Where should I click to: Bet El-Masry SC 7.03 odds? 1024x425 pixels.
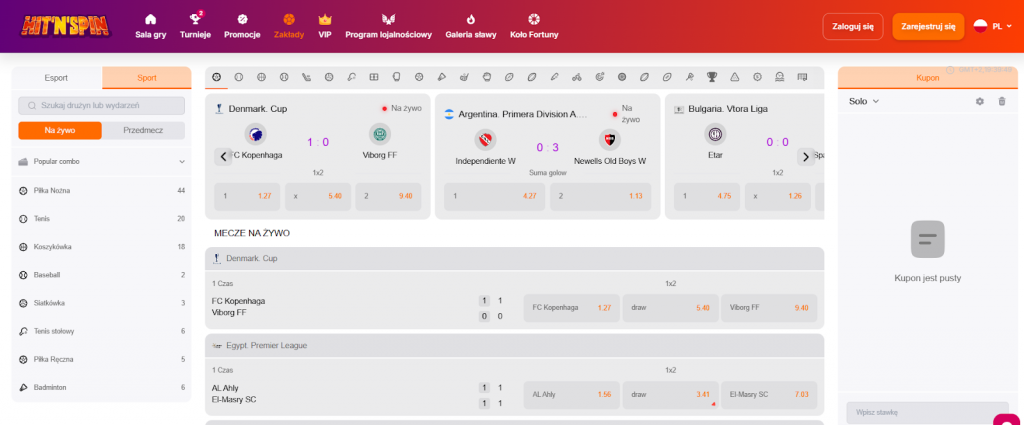(769, 394)
